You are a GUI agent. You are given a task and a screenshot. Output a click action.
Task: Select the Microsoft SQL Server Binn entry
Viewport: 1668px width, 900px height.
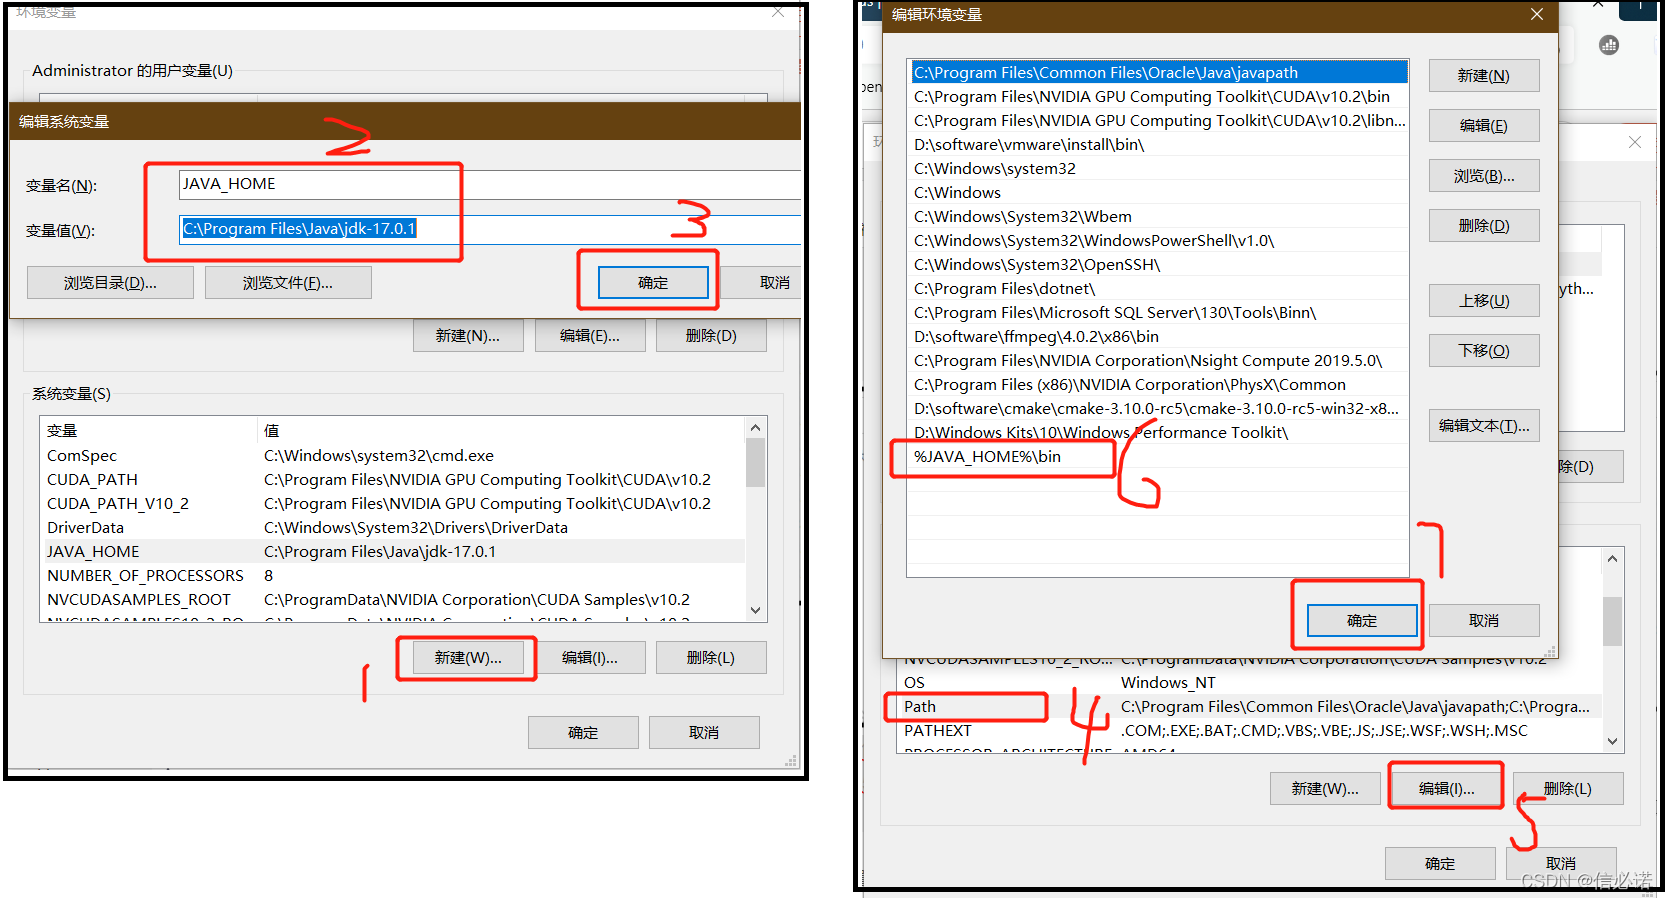coord(1158,313)
